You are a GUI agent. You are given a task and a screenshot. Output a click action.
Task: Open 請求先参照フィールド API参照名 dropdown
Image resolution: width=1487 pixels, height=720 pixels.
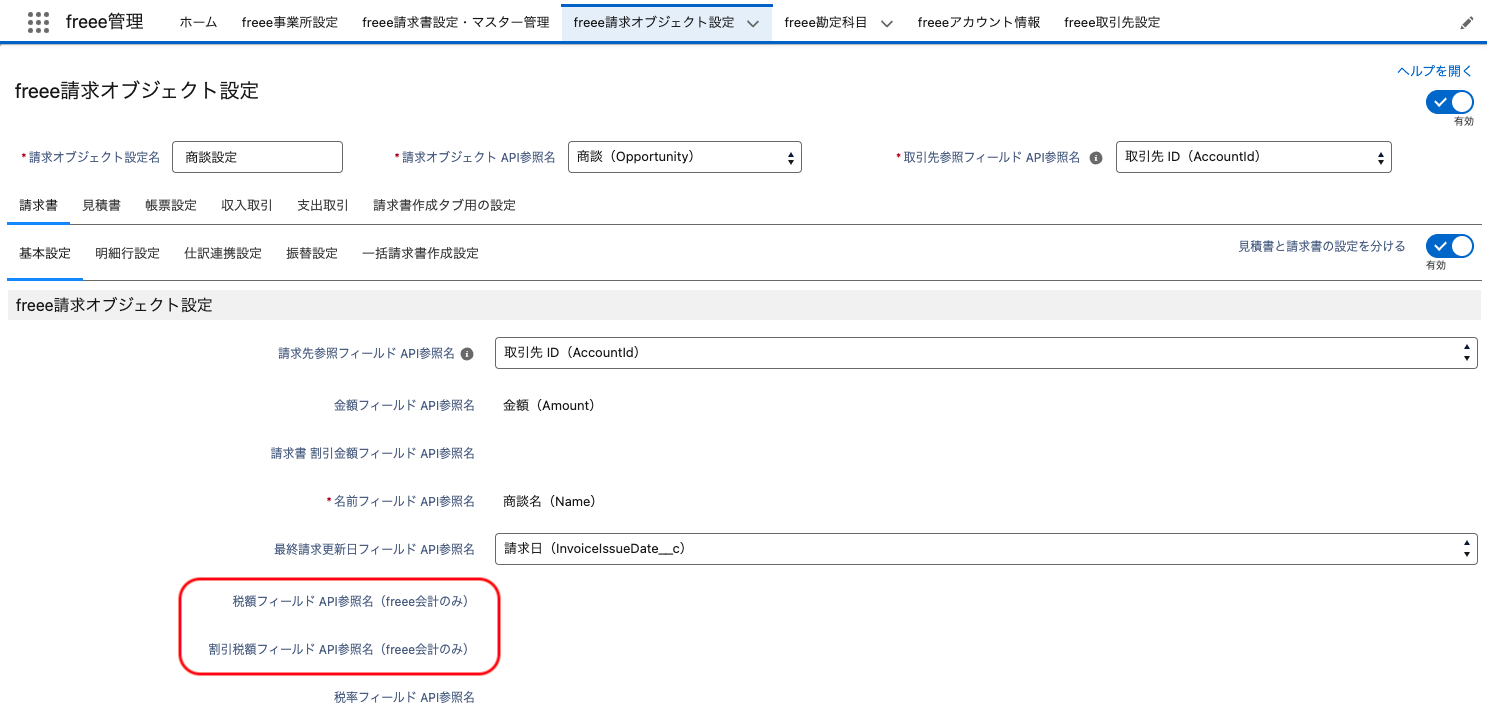click(x=986, y=353)
